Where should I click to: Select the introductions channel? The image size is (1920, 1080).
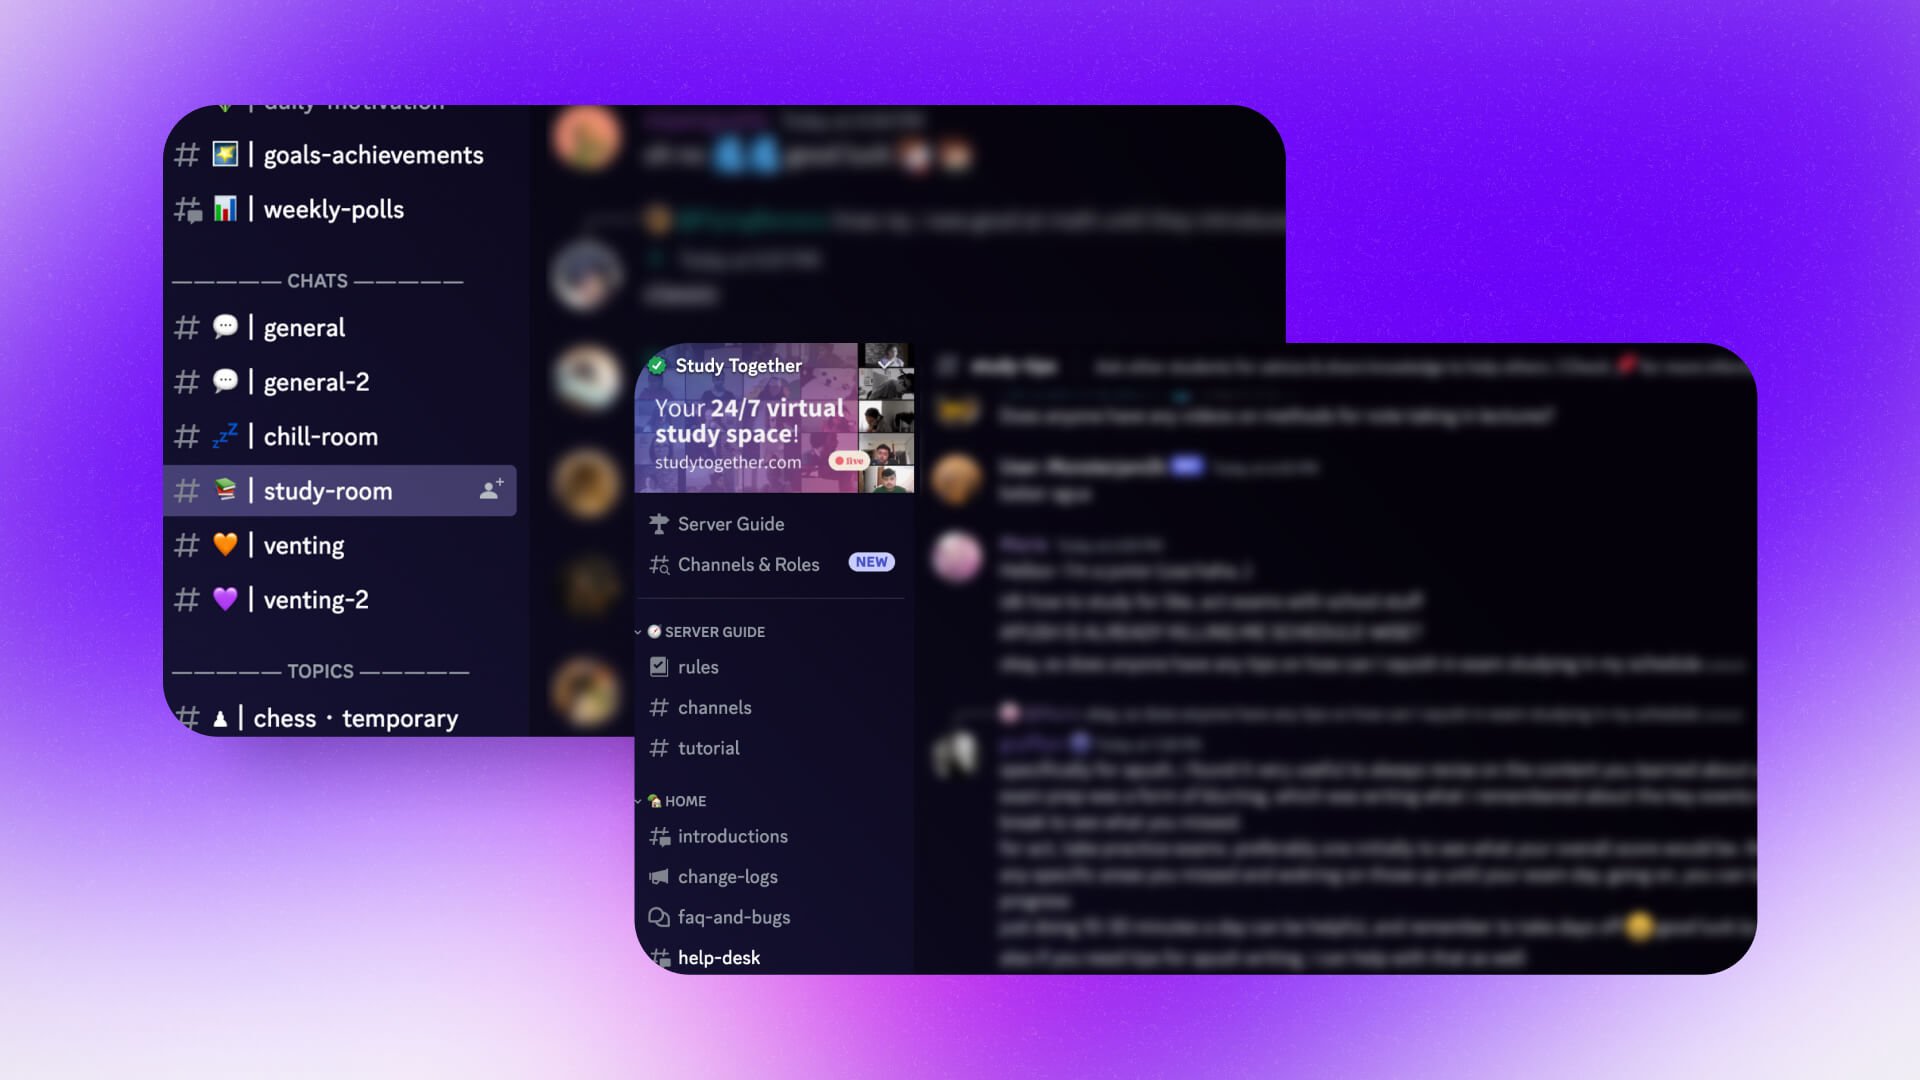click(x=732, y=836)
